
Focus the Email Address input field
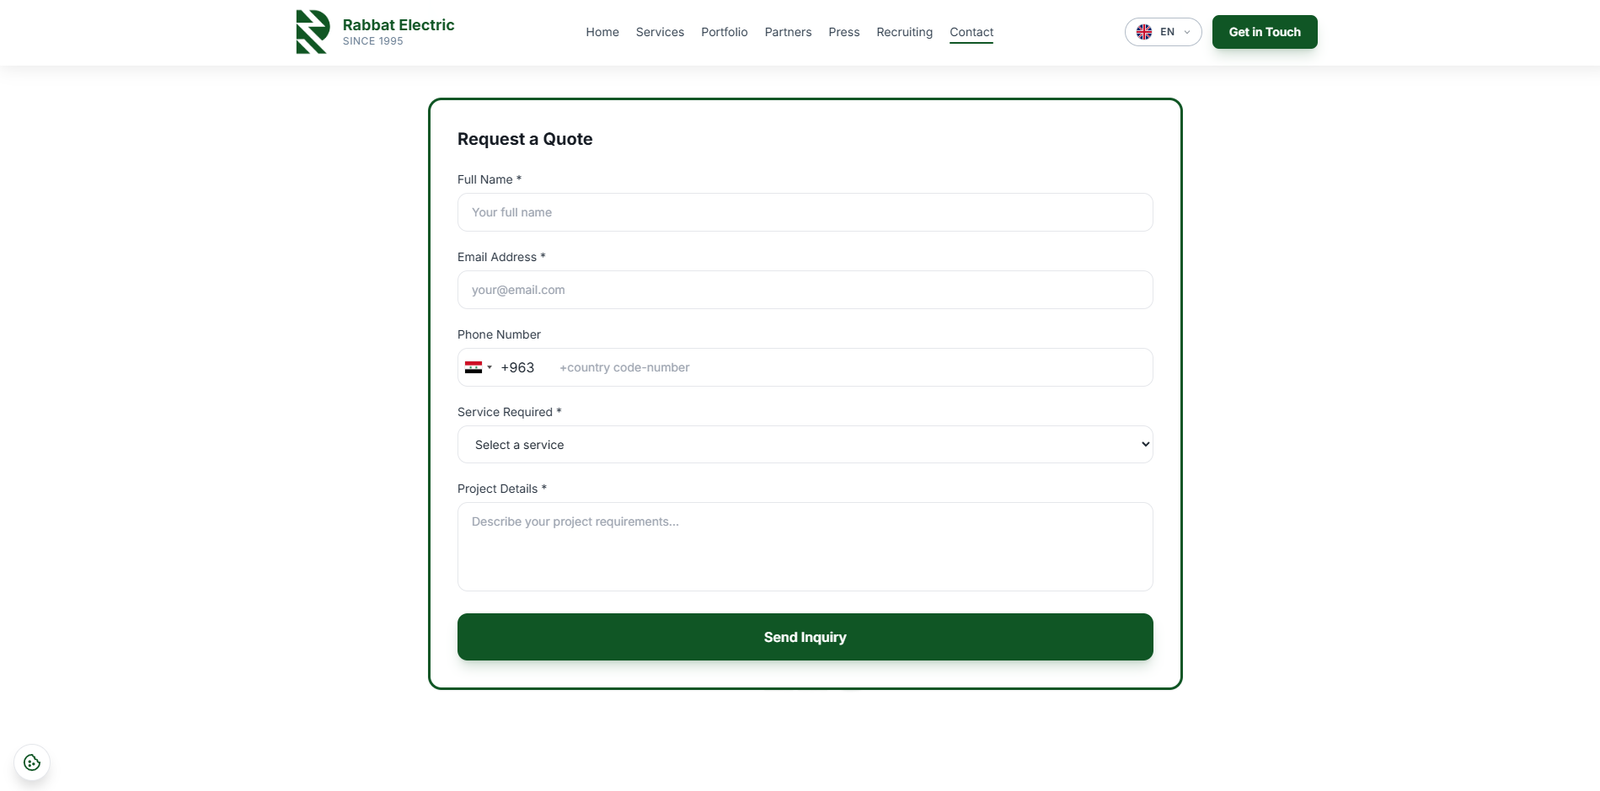pyautogui.click(x=805, y=290)
